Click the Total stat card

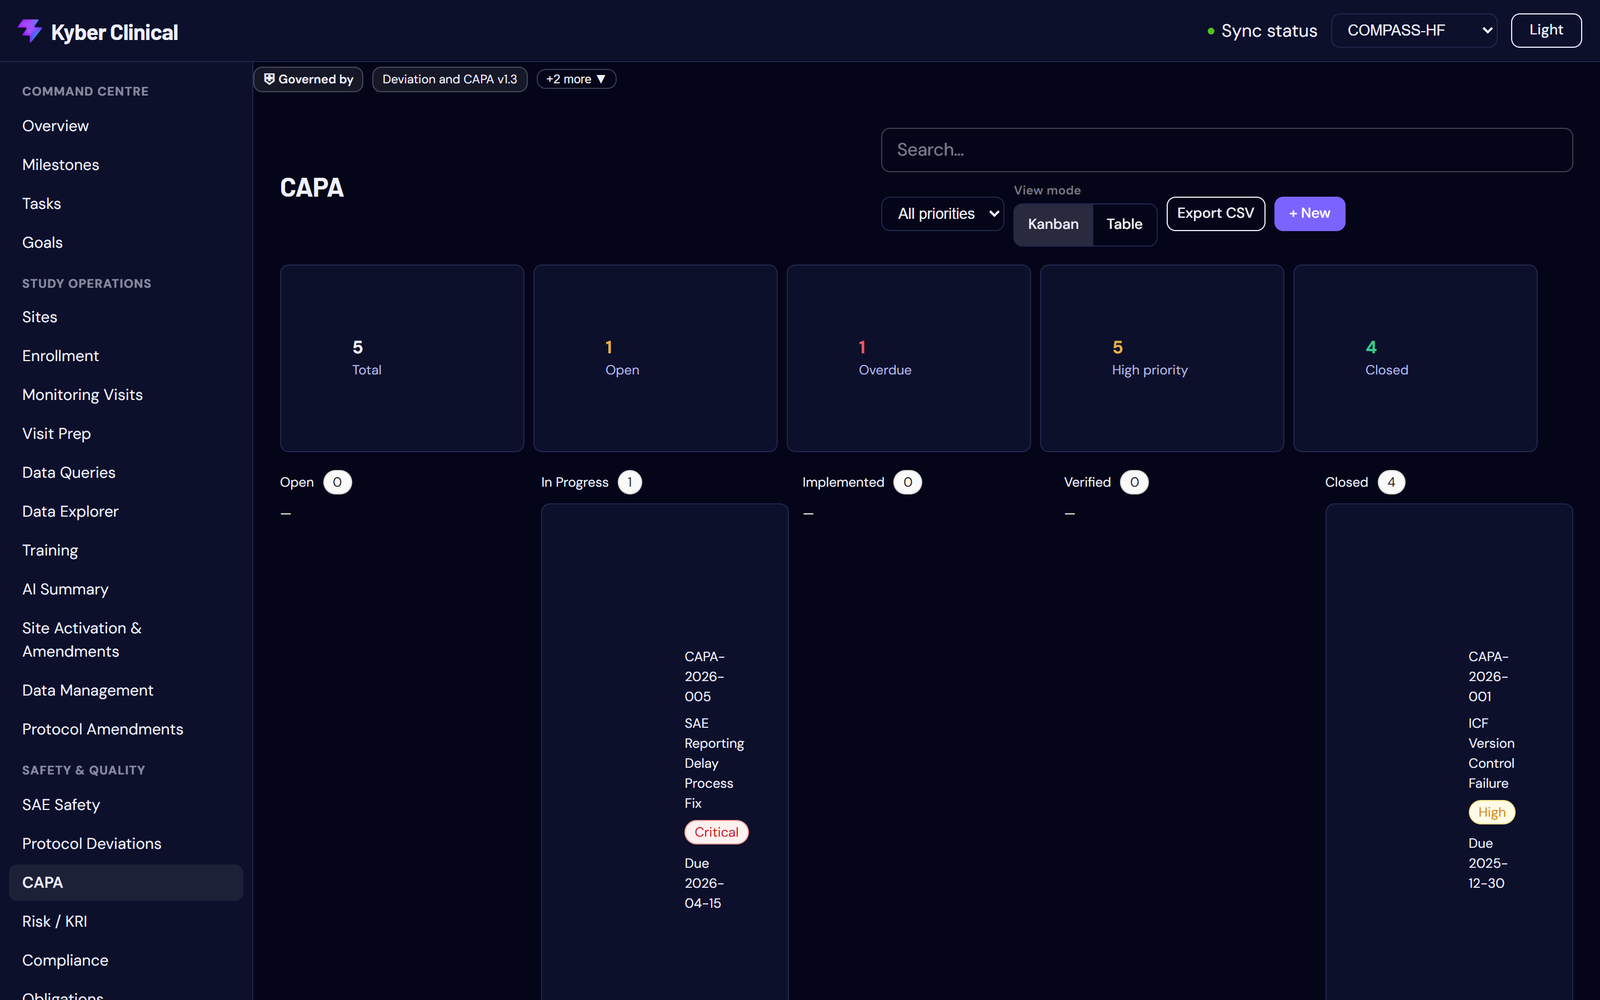pos(402,358)
